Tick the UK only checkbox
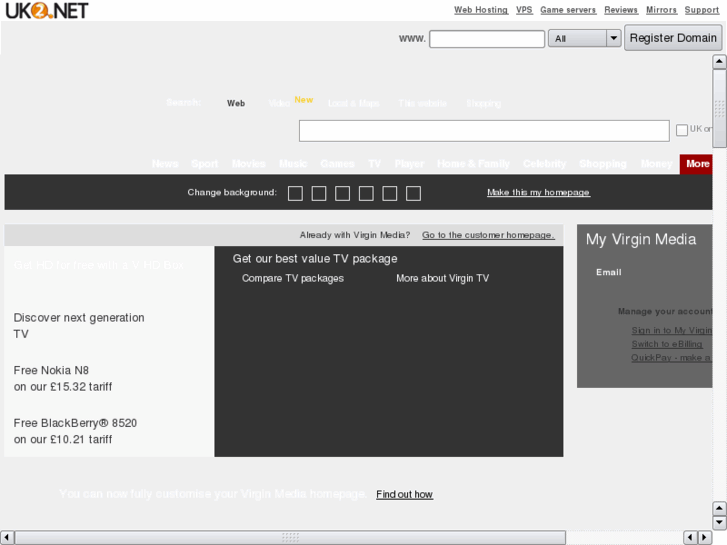This screenshot has width=727, height=545. pyautogui.click(x=682, y=130)
